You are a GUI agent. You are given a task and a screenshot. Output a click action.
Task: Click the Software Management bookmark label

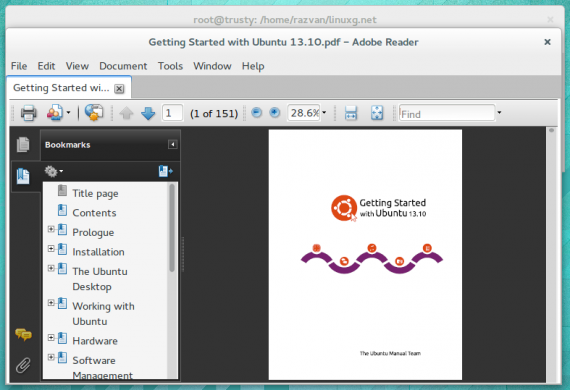click(x=103, y=368)
